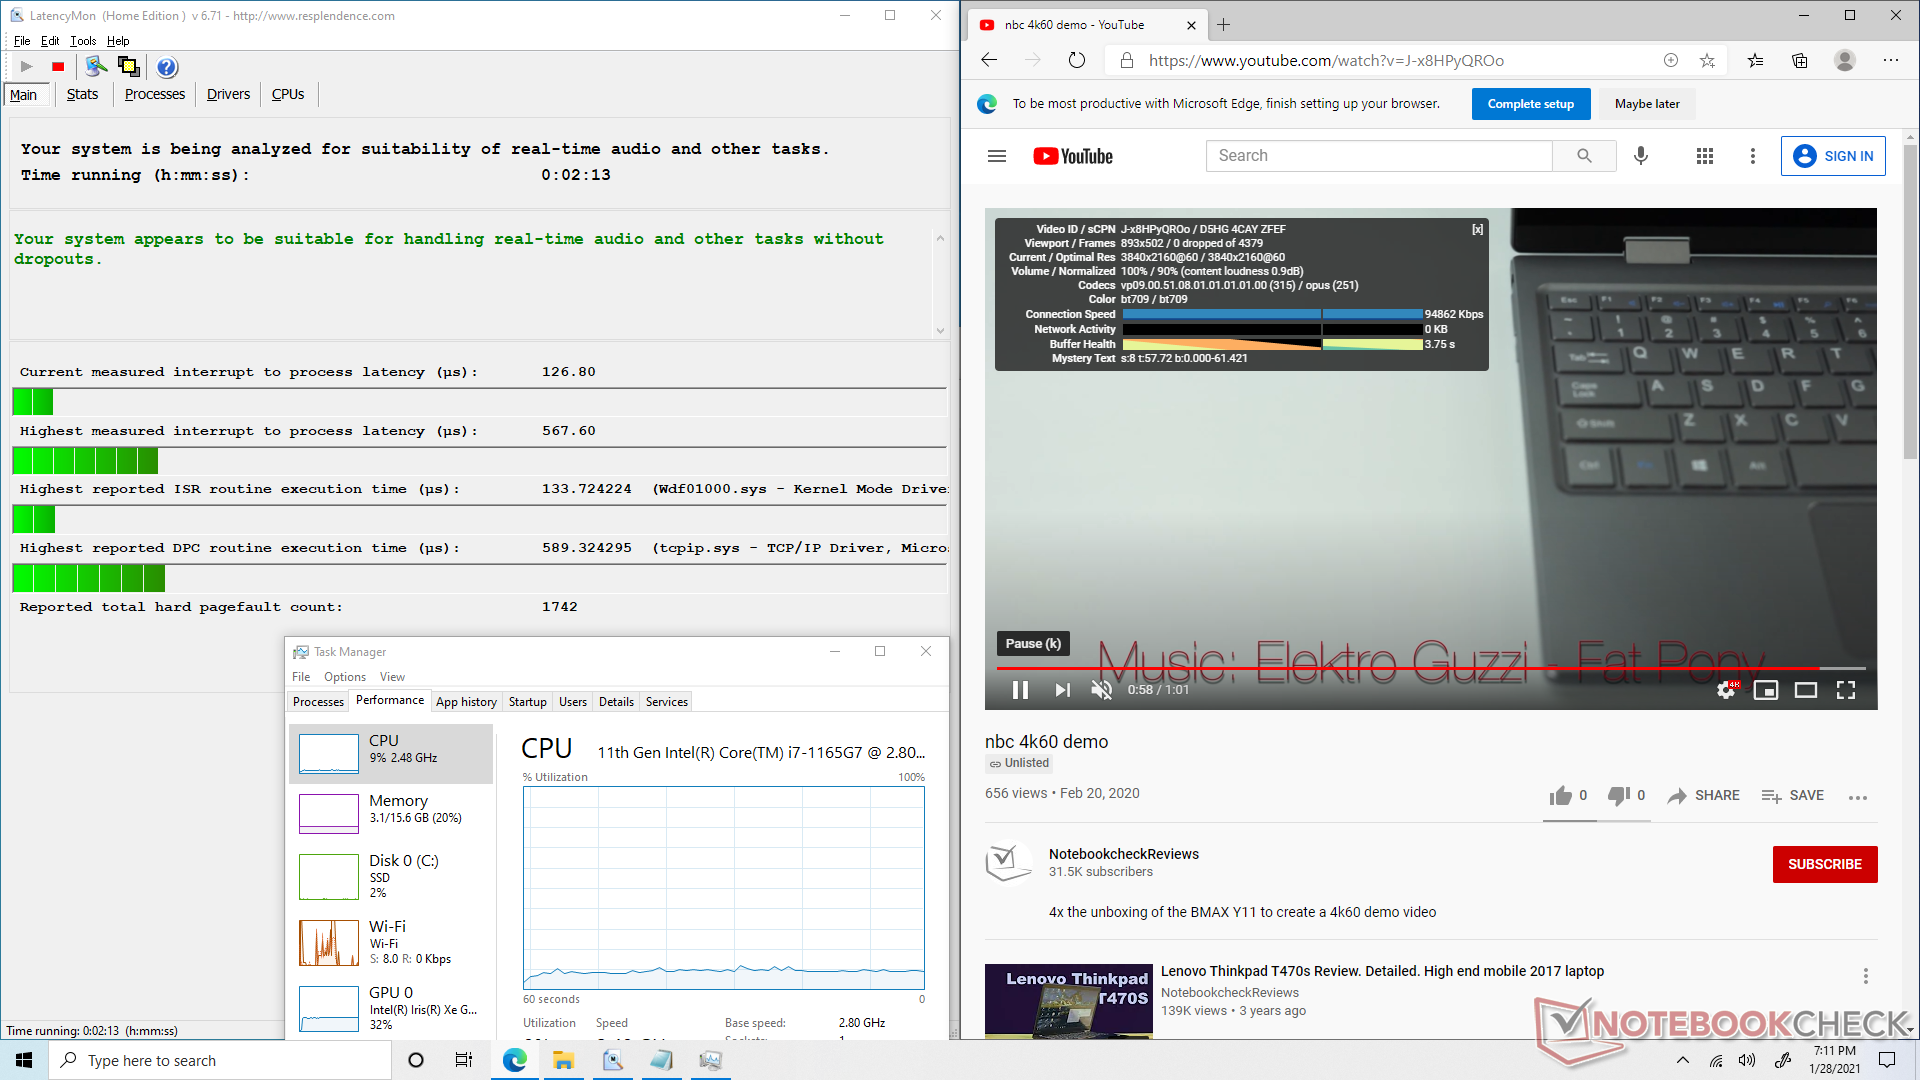Open LatencyMon File menu

(x=22, y=41)
